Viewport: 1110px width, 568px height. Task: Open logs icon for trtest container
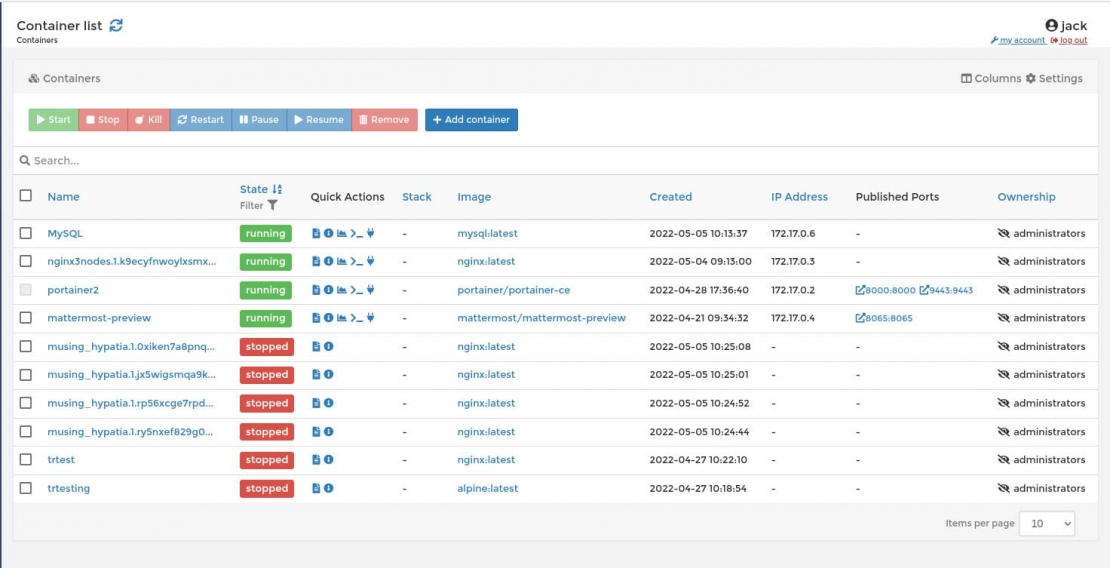pyautogui.click(x=316, y=460)
